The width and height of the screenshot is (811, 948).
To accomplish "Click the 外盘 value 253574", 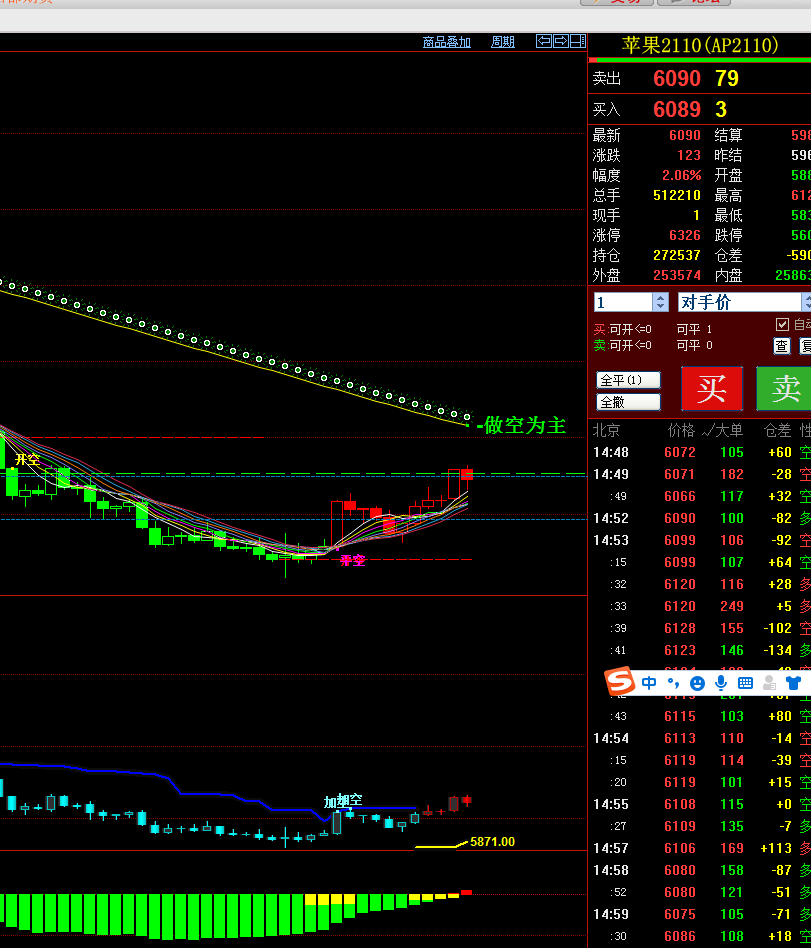I will tap(677, 275).
